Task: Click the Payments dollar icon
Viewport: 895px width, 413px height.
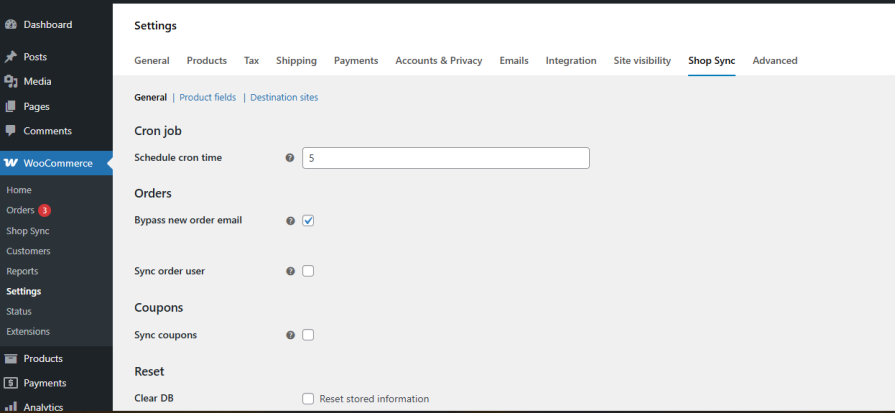Action: point(11,383)
